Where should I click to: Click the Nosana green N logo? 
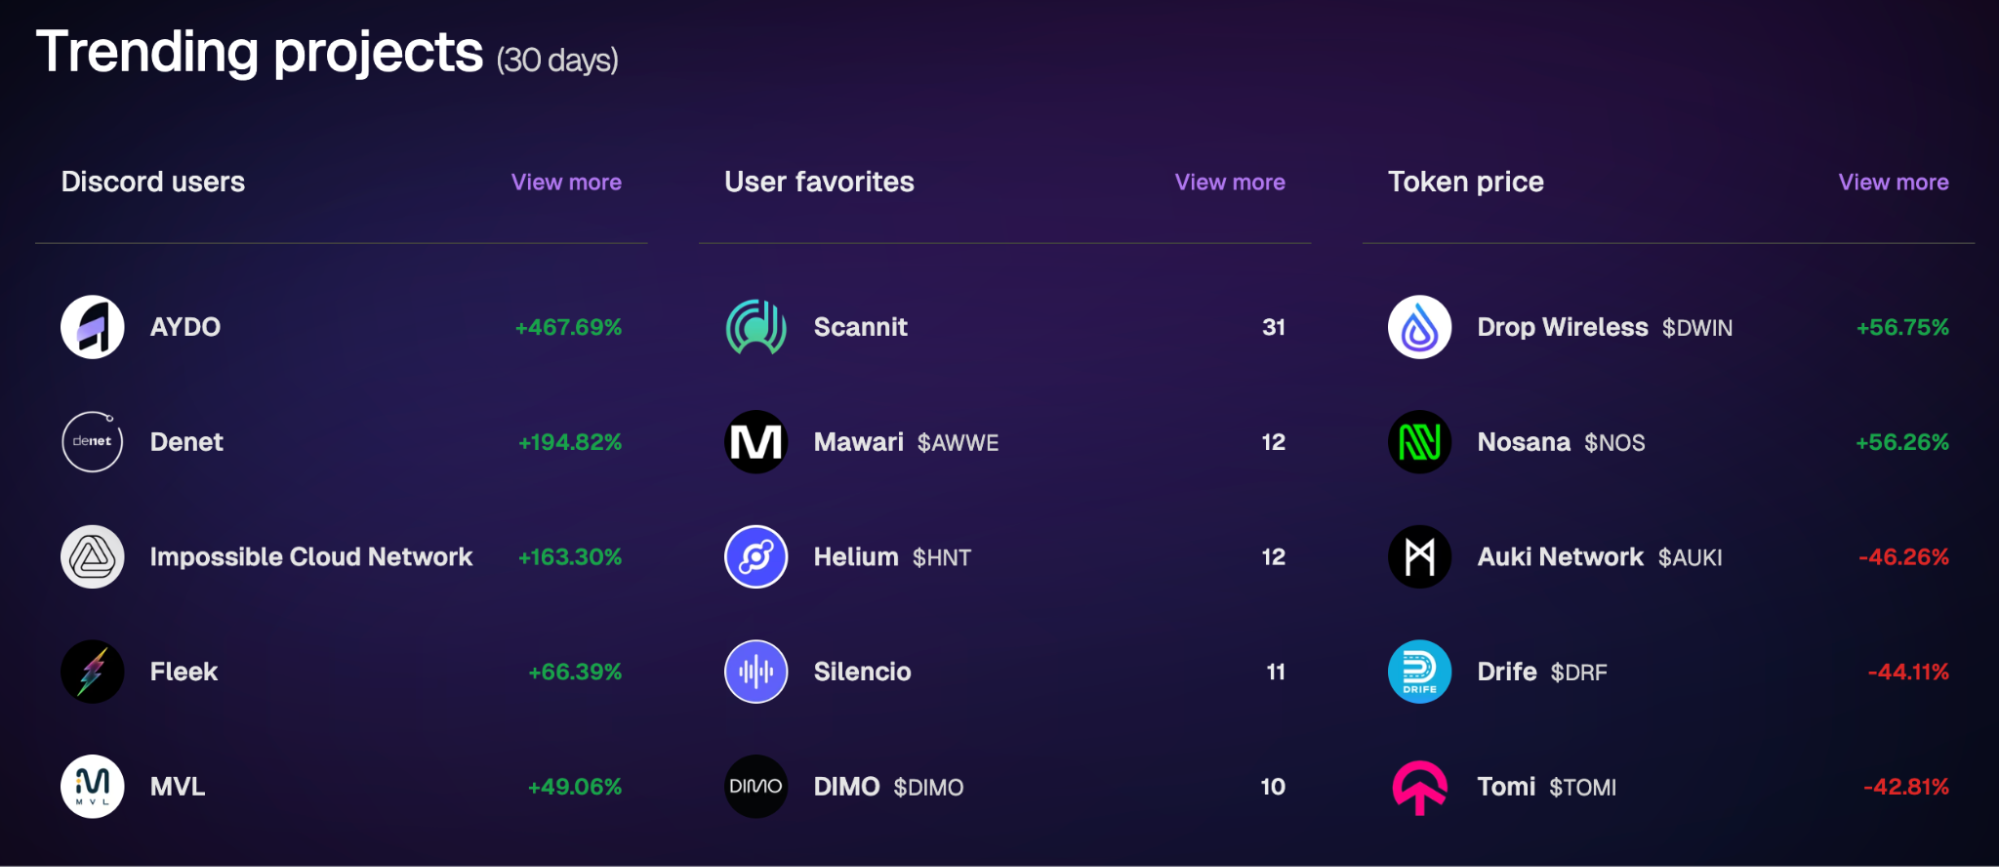[x=1420, y=442]
